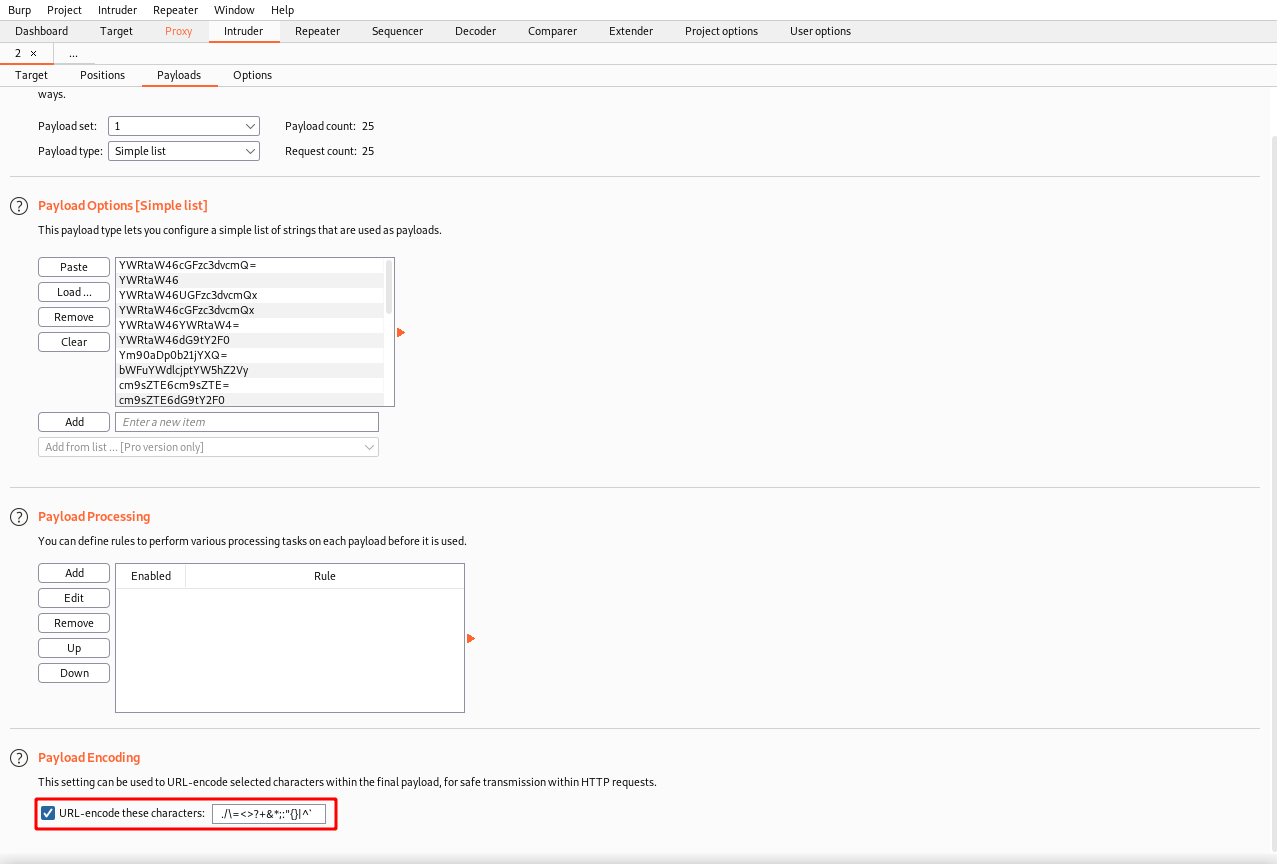Open the Payload type dropdown
The width and height of the screenshot is (1277, 864).
tap(184, 151)
